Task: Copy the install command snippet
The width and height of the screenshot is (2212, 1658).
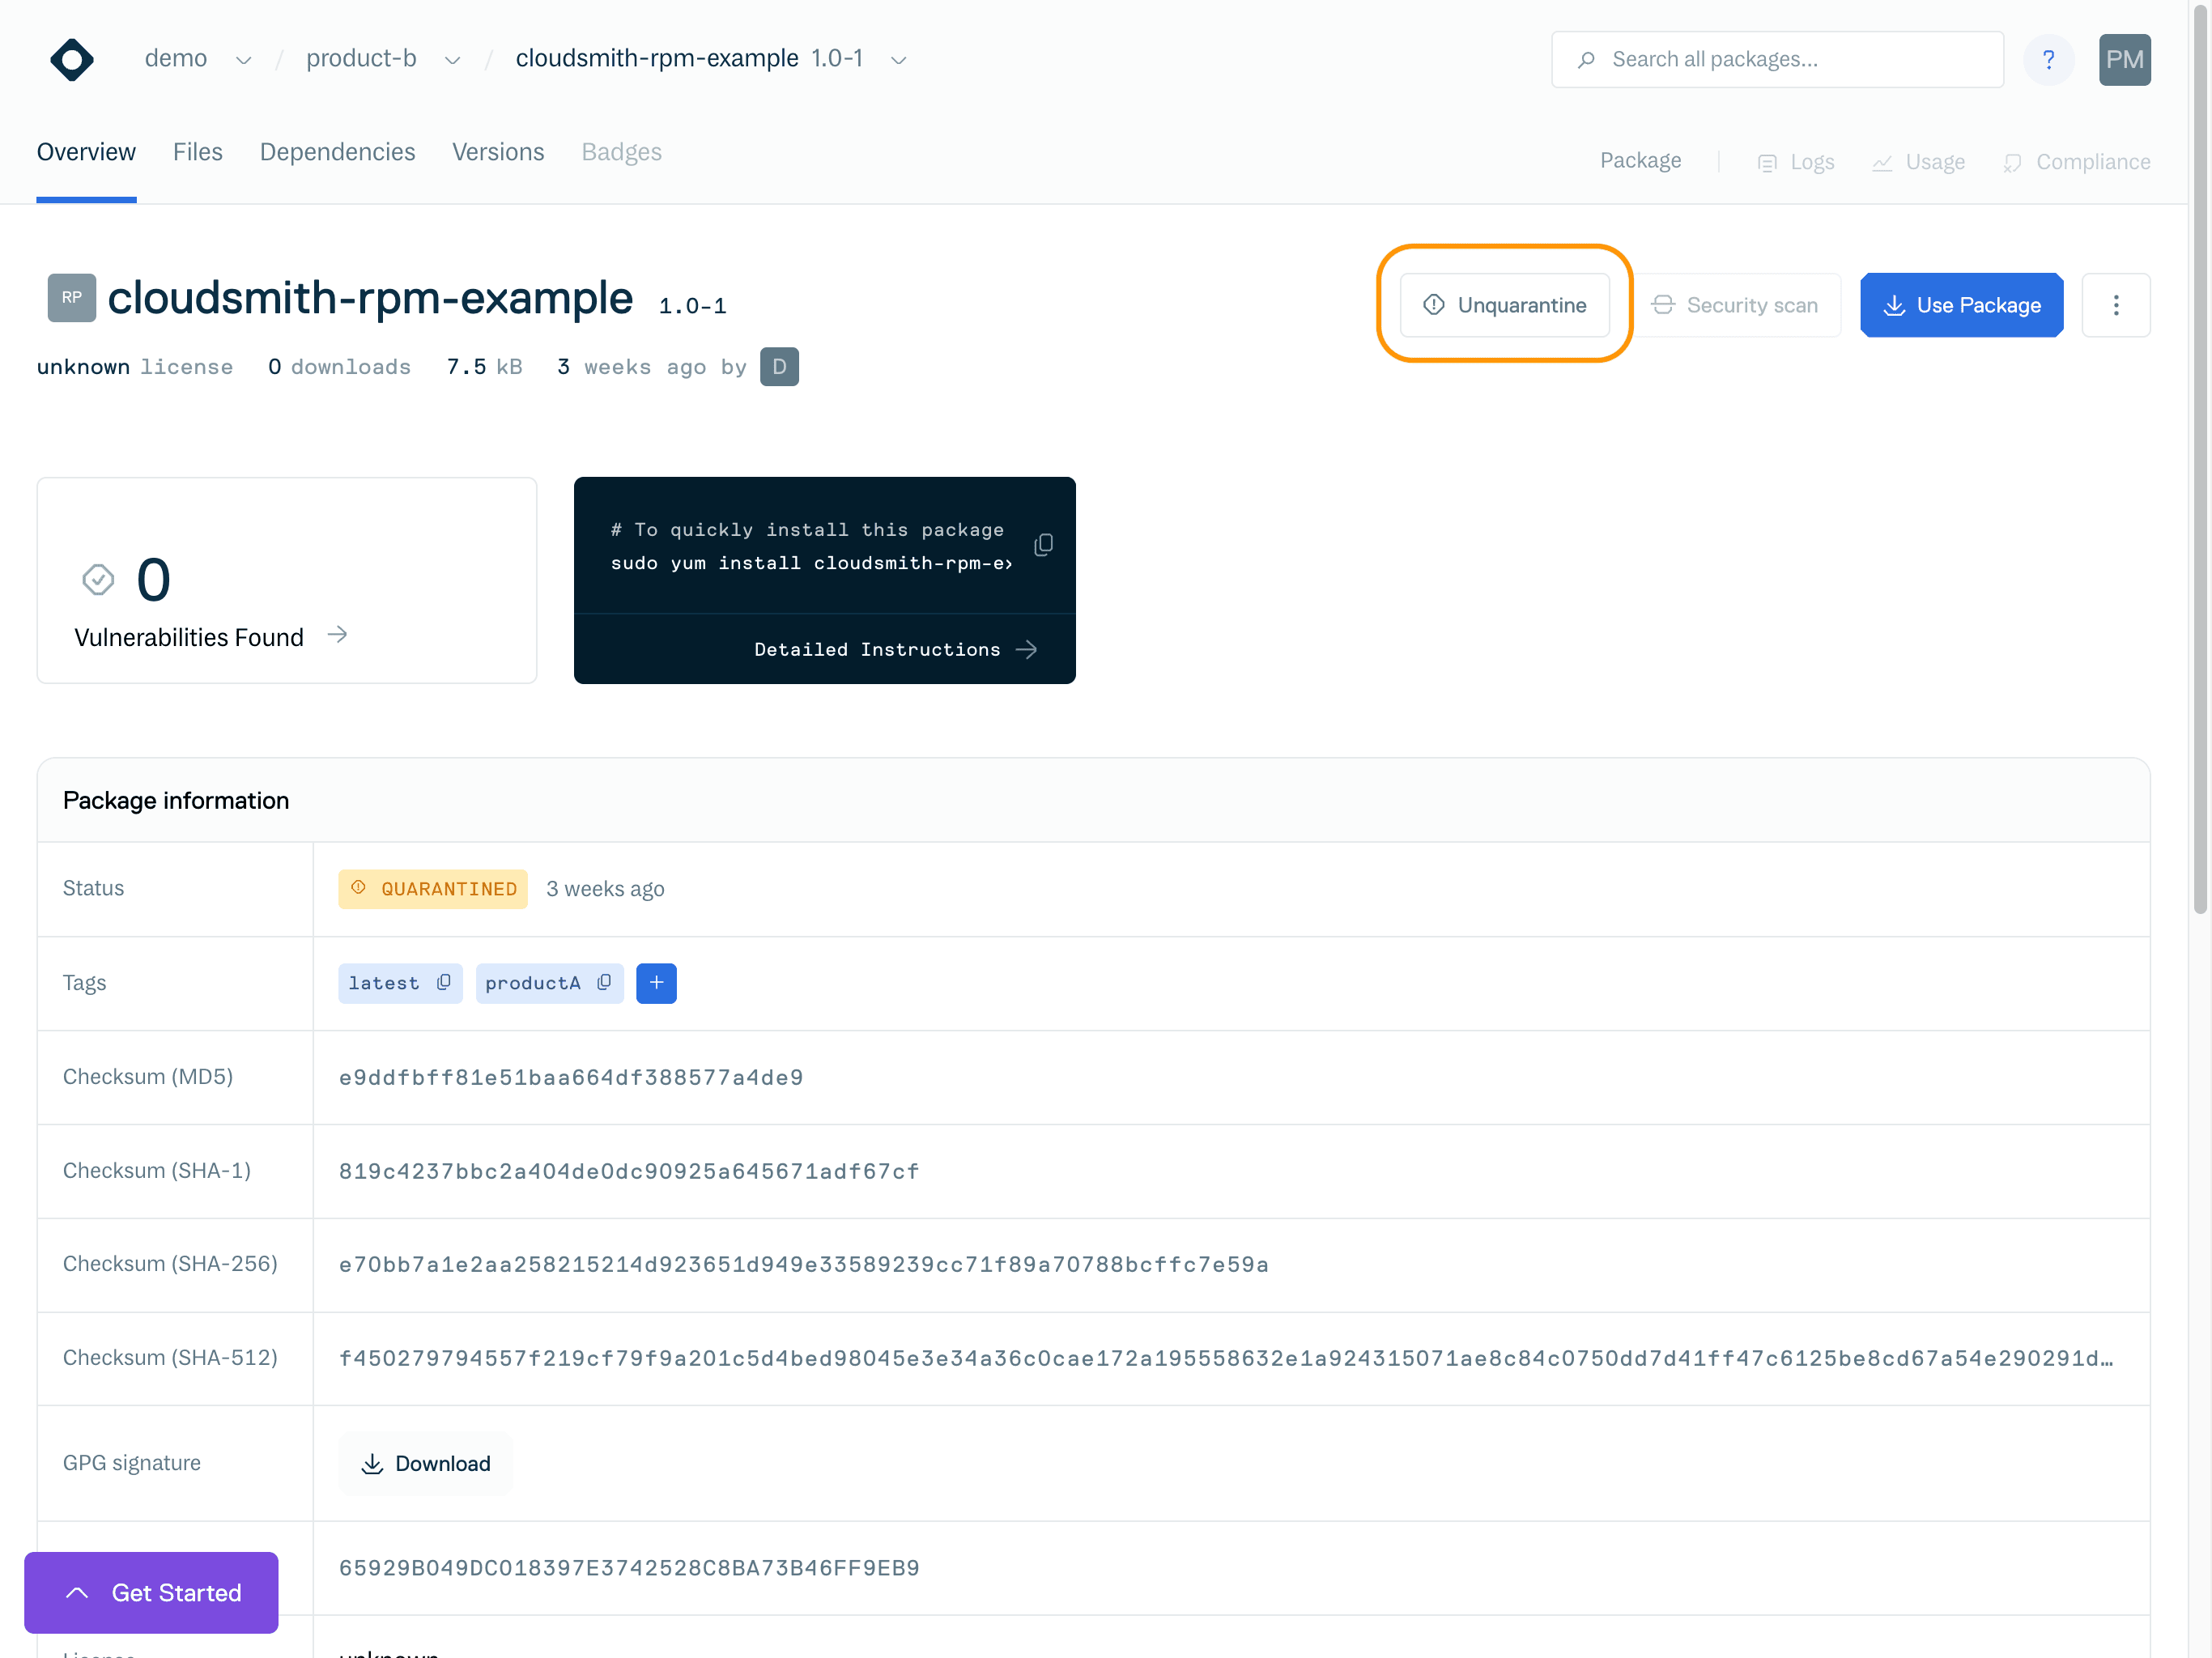Action: click(1043, 545)
